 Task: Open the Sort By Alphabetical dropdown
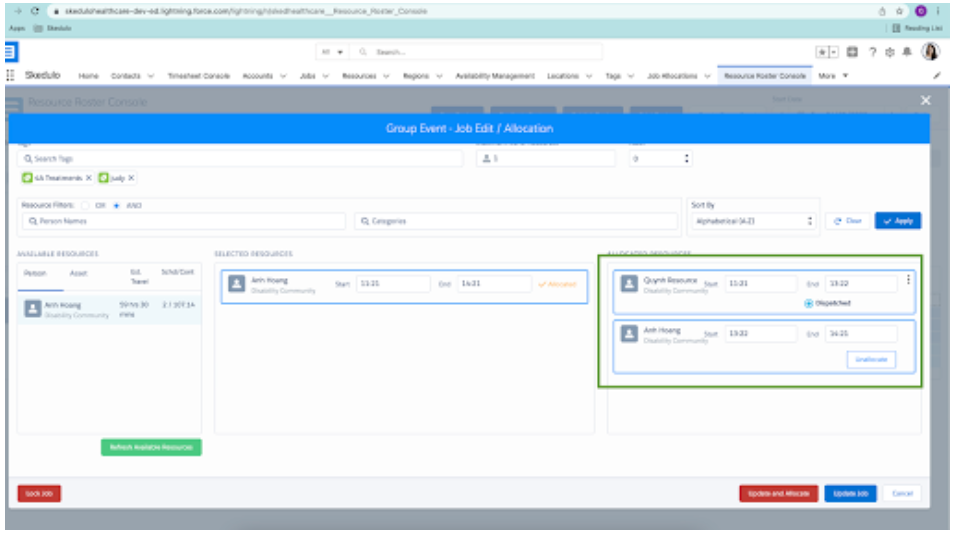pyautogui.click(x=752, y=221)
